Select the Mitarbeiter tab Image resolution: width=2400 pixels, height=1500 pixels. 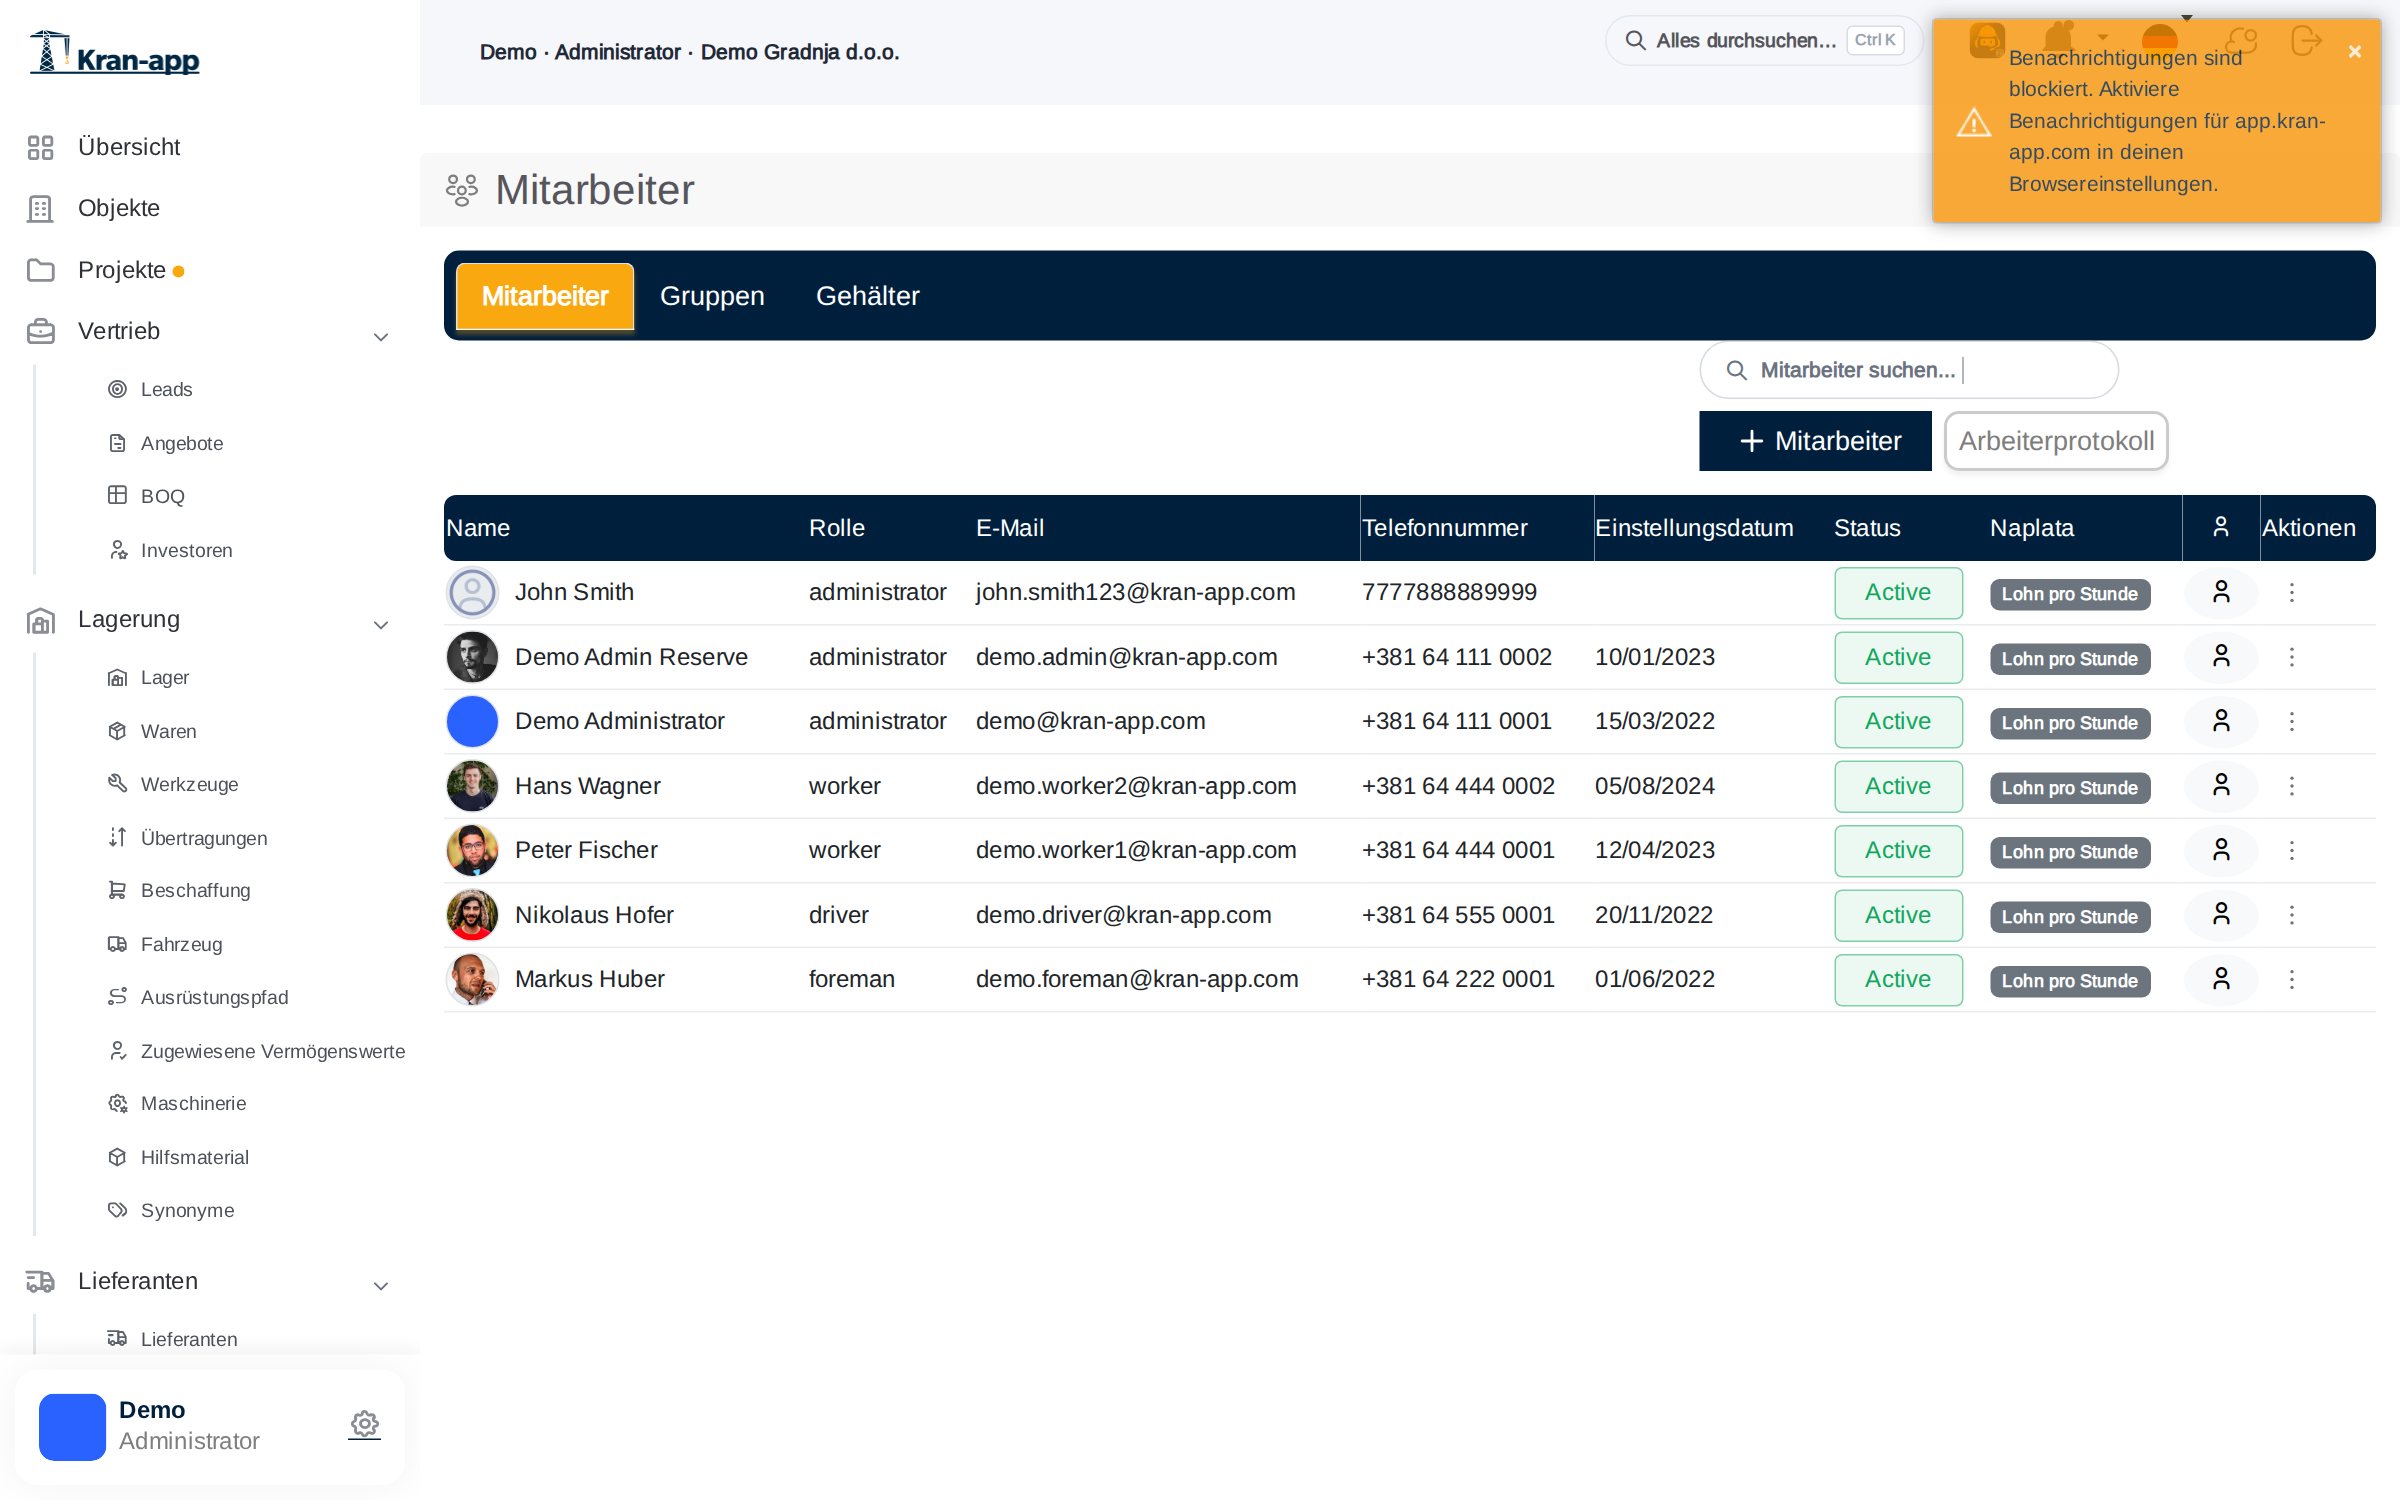pyautogui.click(x=545, y=296)
